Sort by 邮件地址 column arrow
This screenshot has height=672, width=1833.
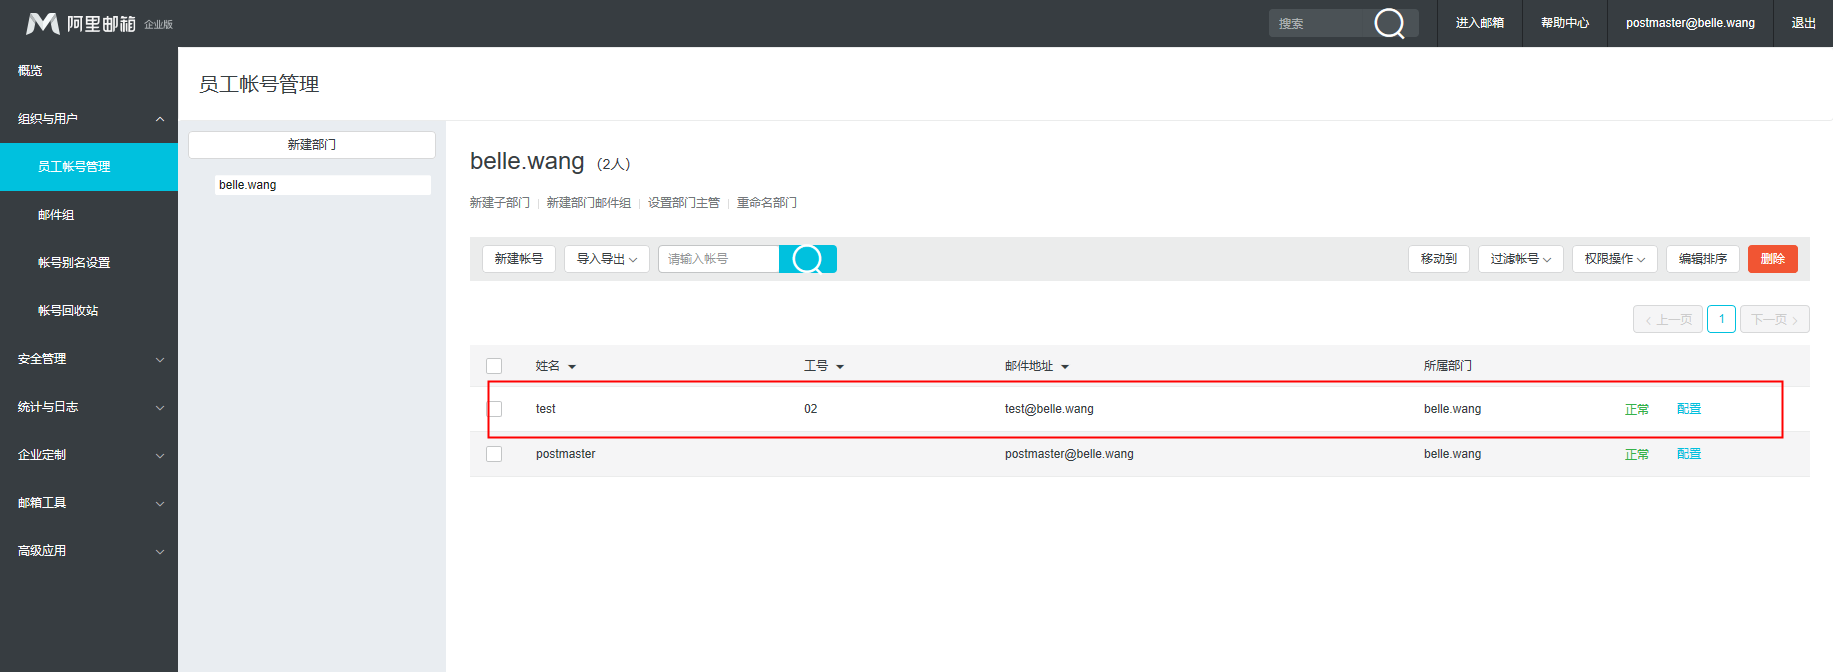[x=1065, y=367]
